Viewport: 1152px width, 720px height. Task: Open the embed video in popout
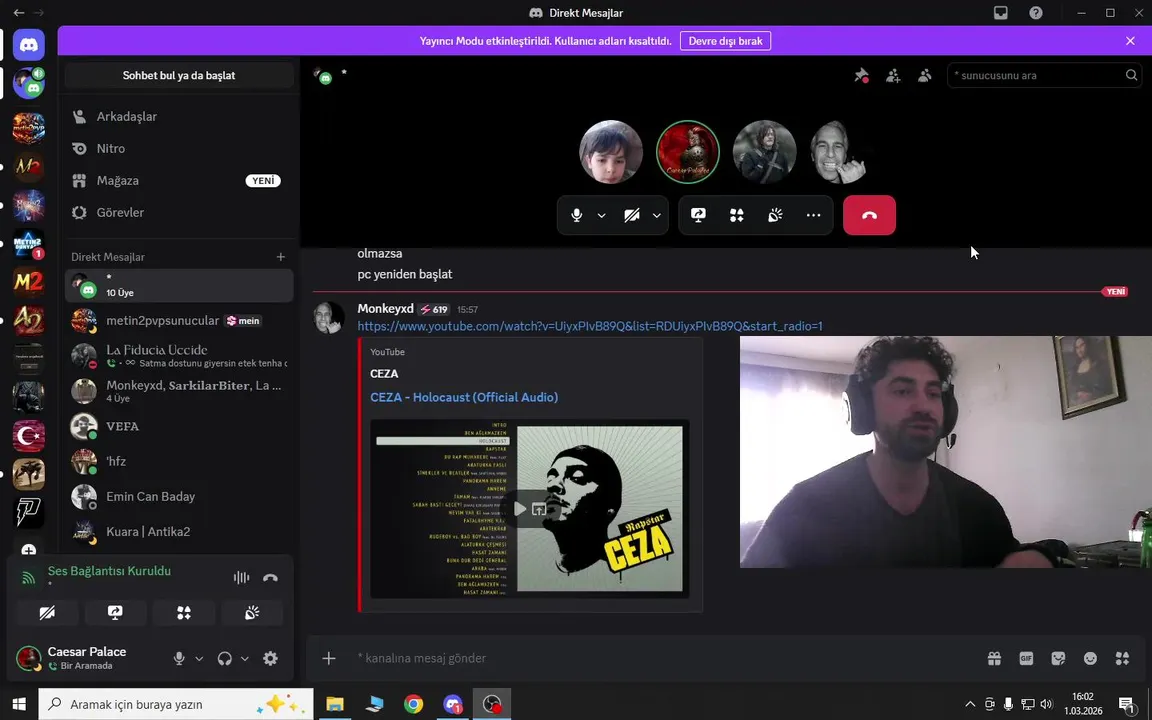(539, 508)
